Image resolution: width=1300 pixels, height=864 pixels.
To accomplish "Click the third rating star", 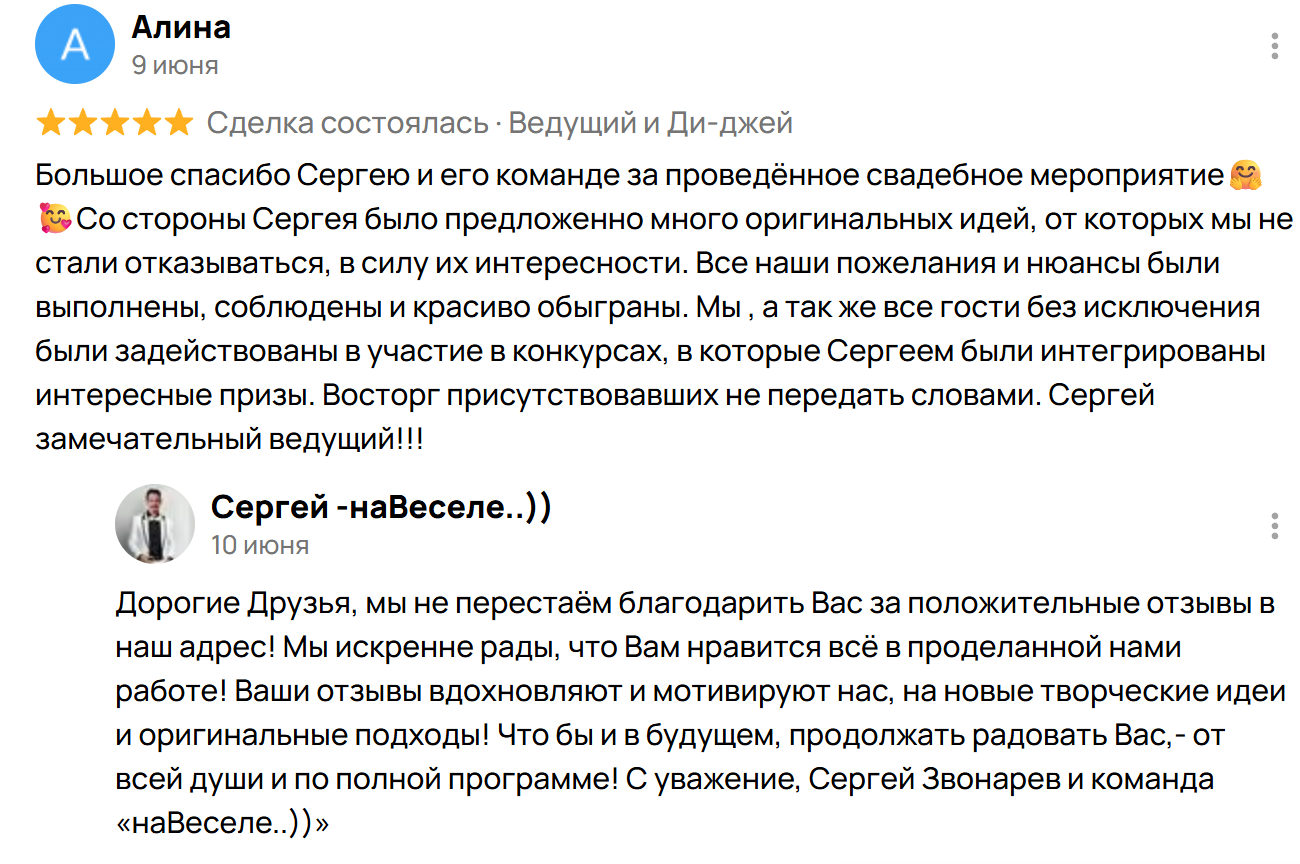I will coord(113,124).
